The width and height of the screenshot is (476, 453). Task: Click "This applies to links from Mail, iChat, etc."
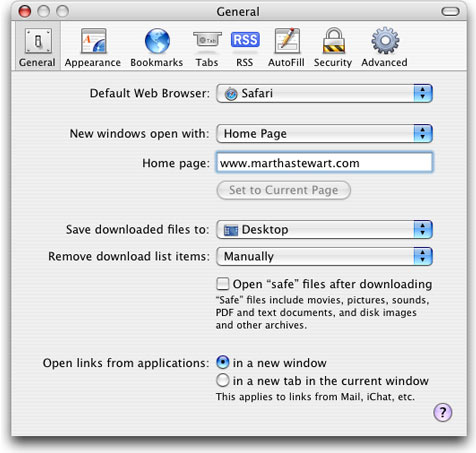tap(315, 397)
